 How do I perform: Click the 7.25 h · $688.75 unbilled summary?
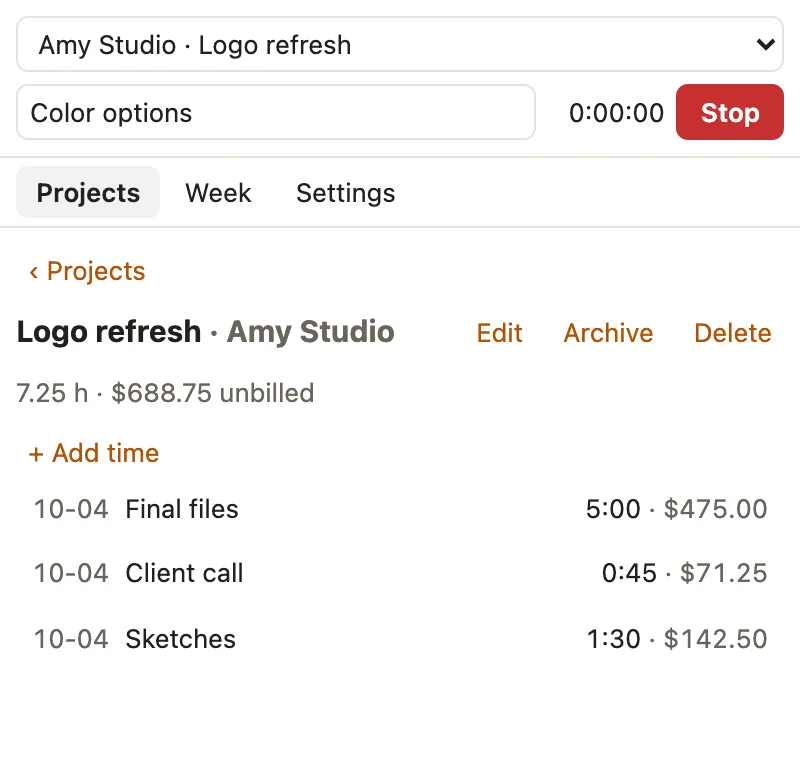[165, 393]
